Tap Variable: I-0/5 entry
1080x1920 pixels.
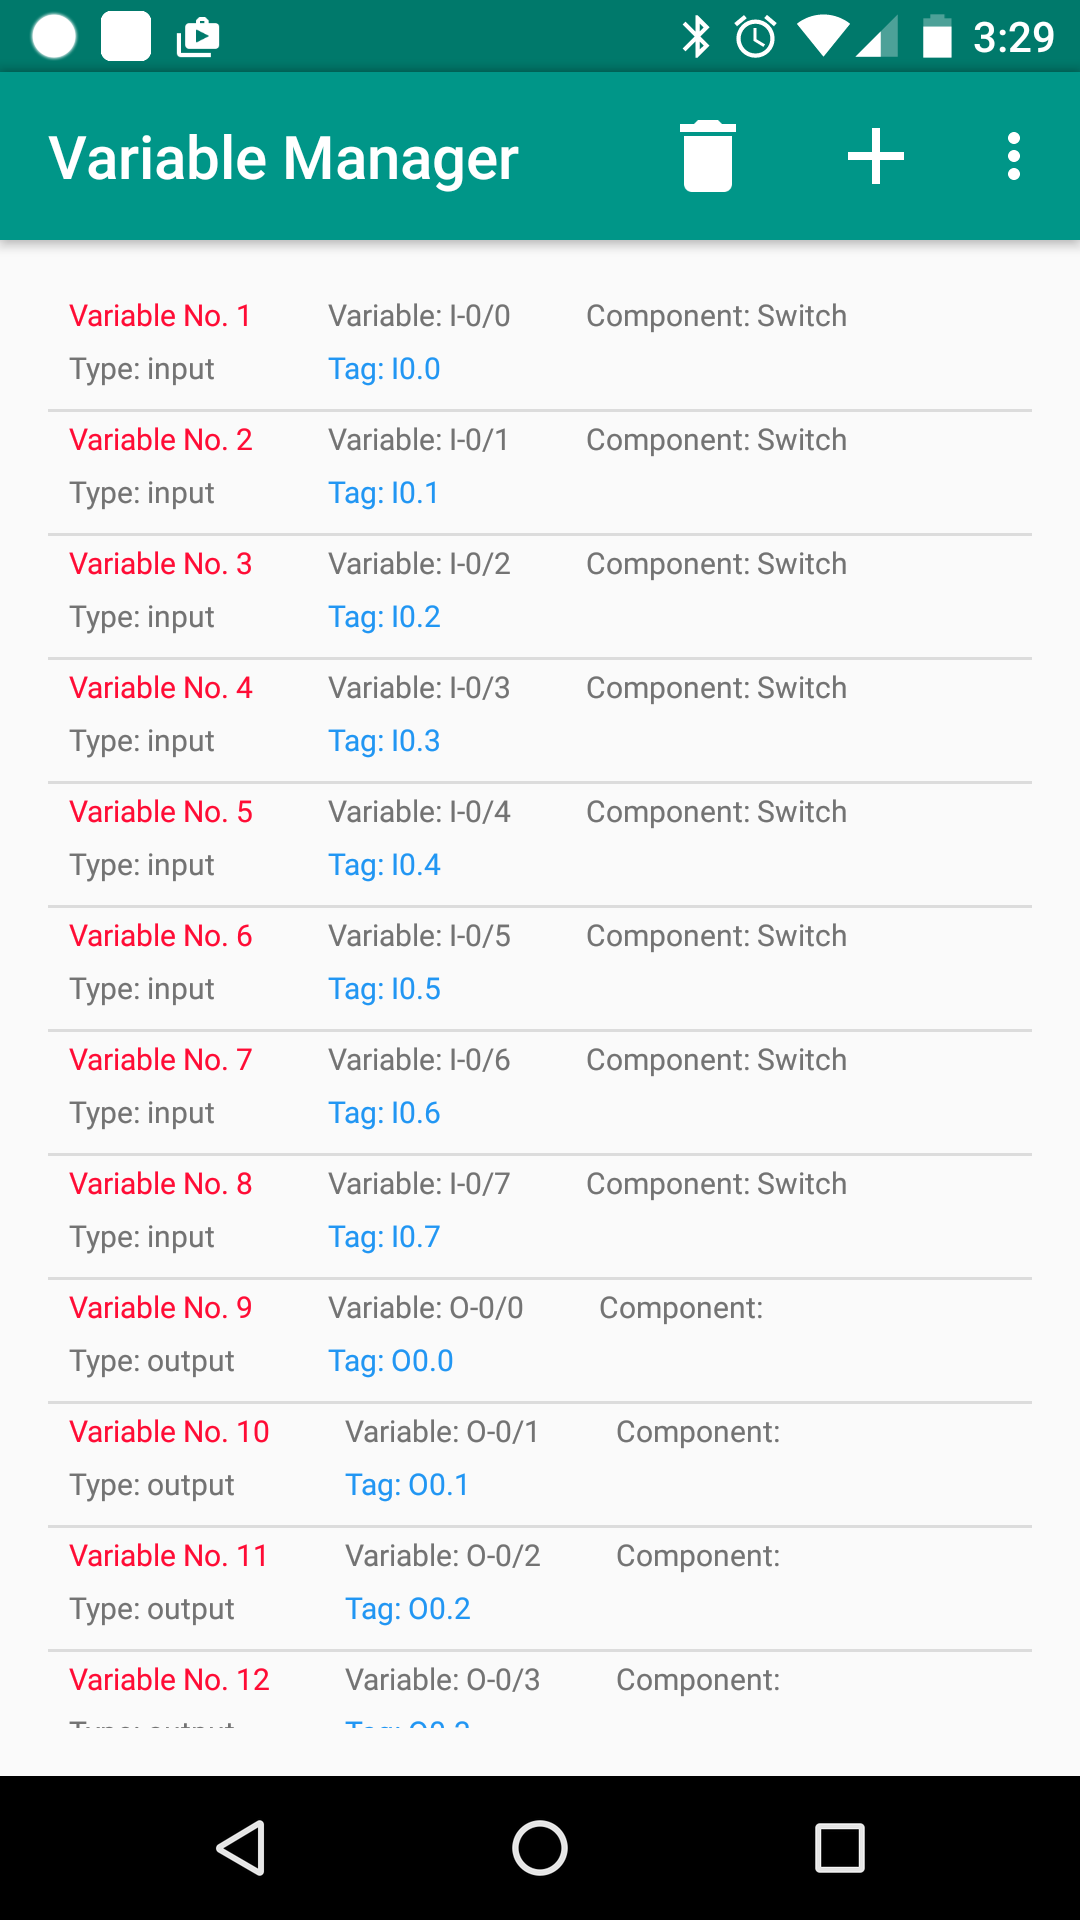click(x=420, y=936)
